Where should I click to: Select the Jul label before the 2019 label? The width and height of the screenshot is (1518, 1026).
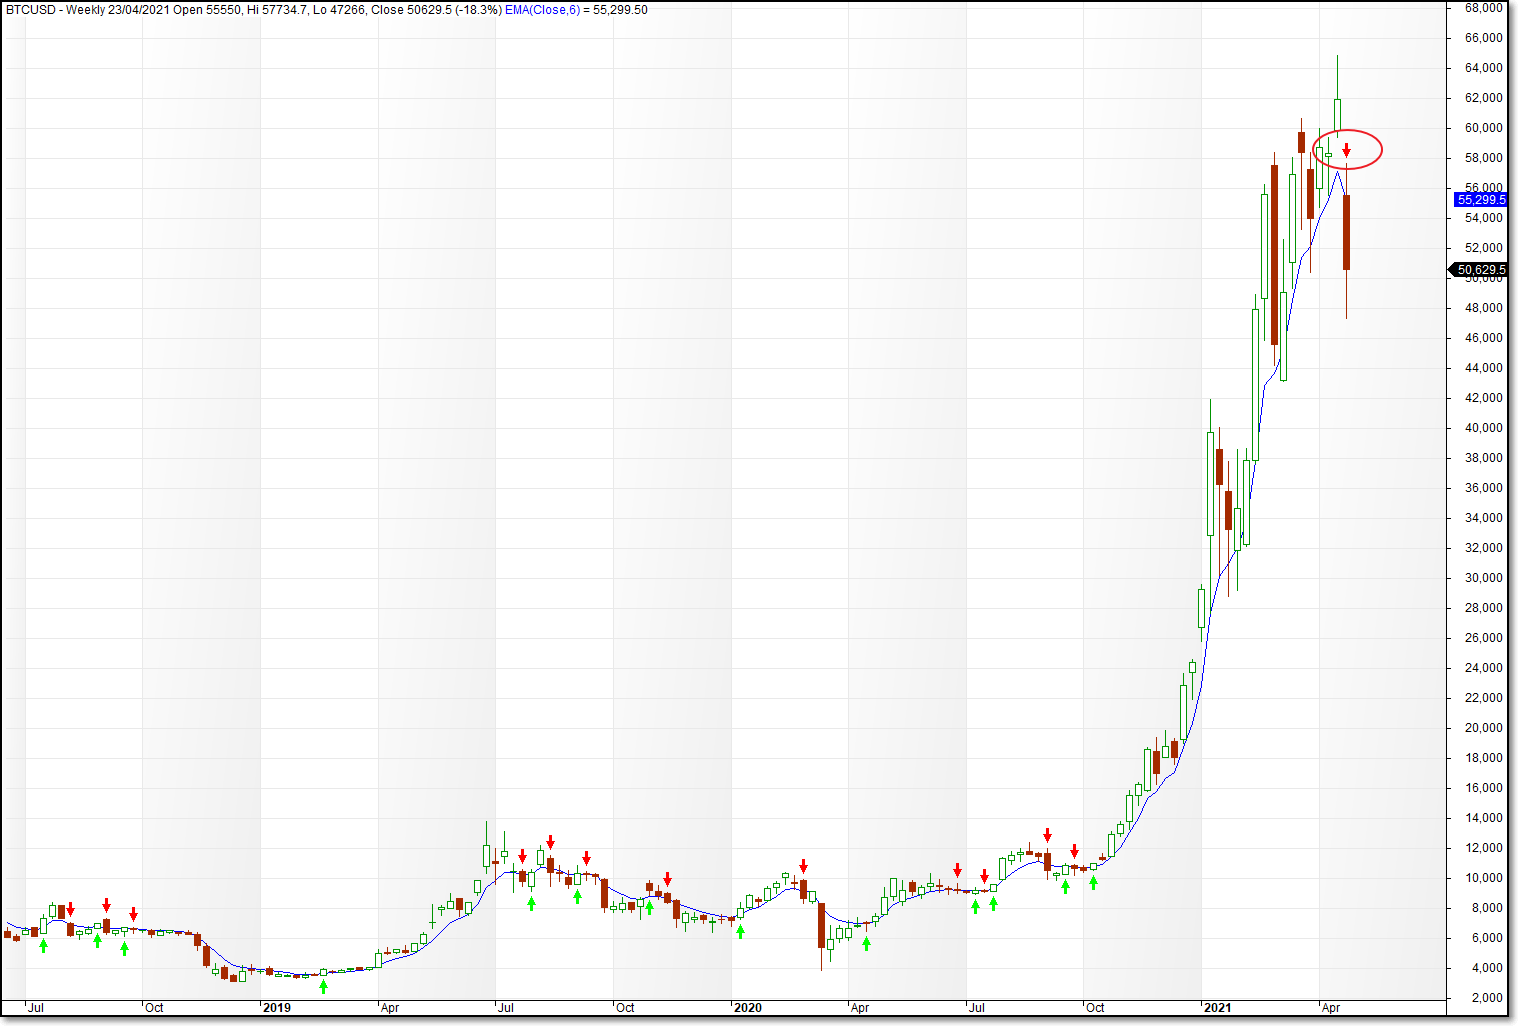tap(36, 1008)
